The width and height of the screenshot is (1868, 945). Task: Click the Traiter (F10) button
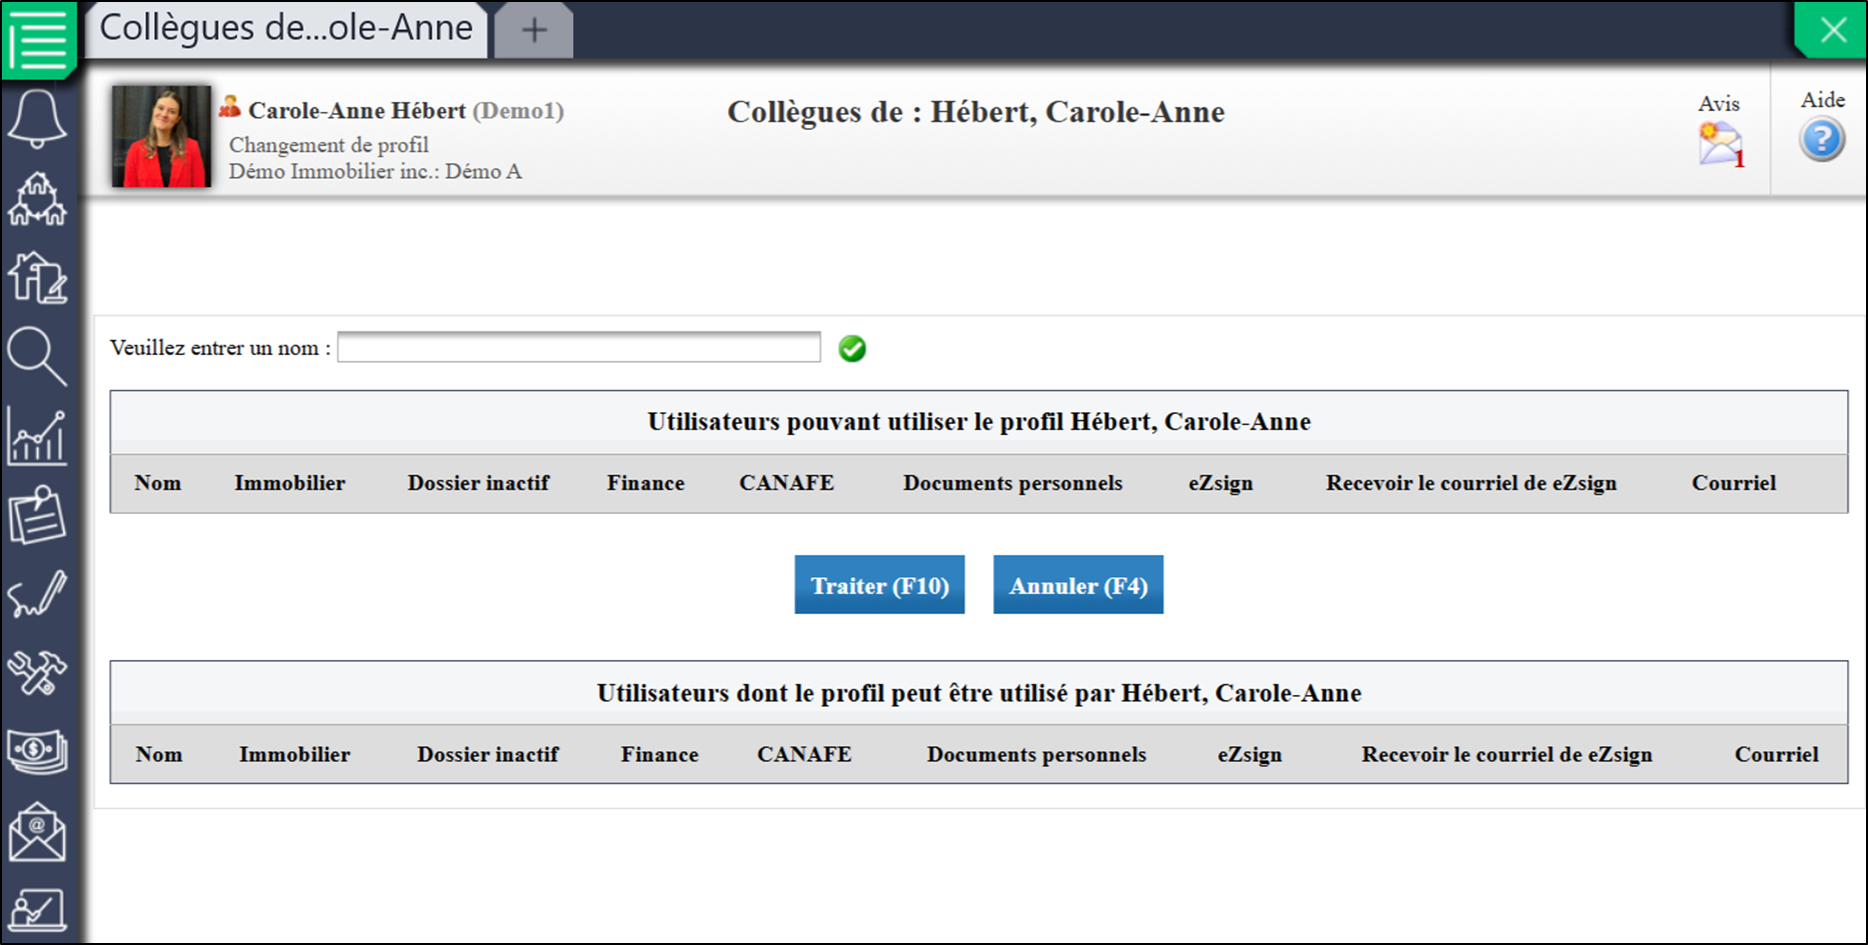tap(880, 585)
